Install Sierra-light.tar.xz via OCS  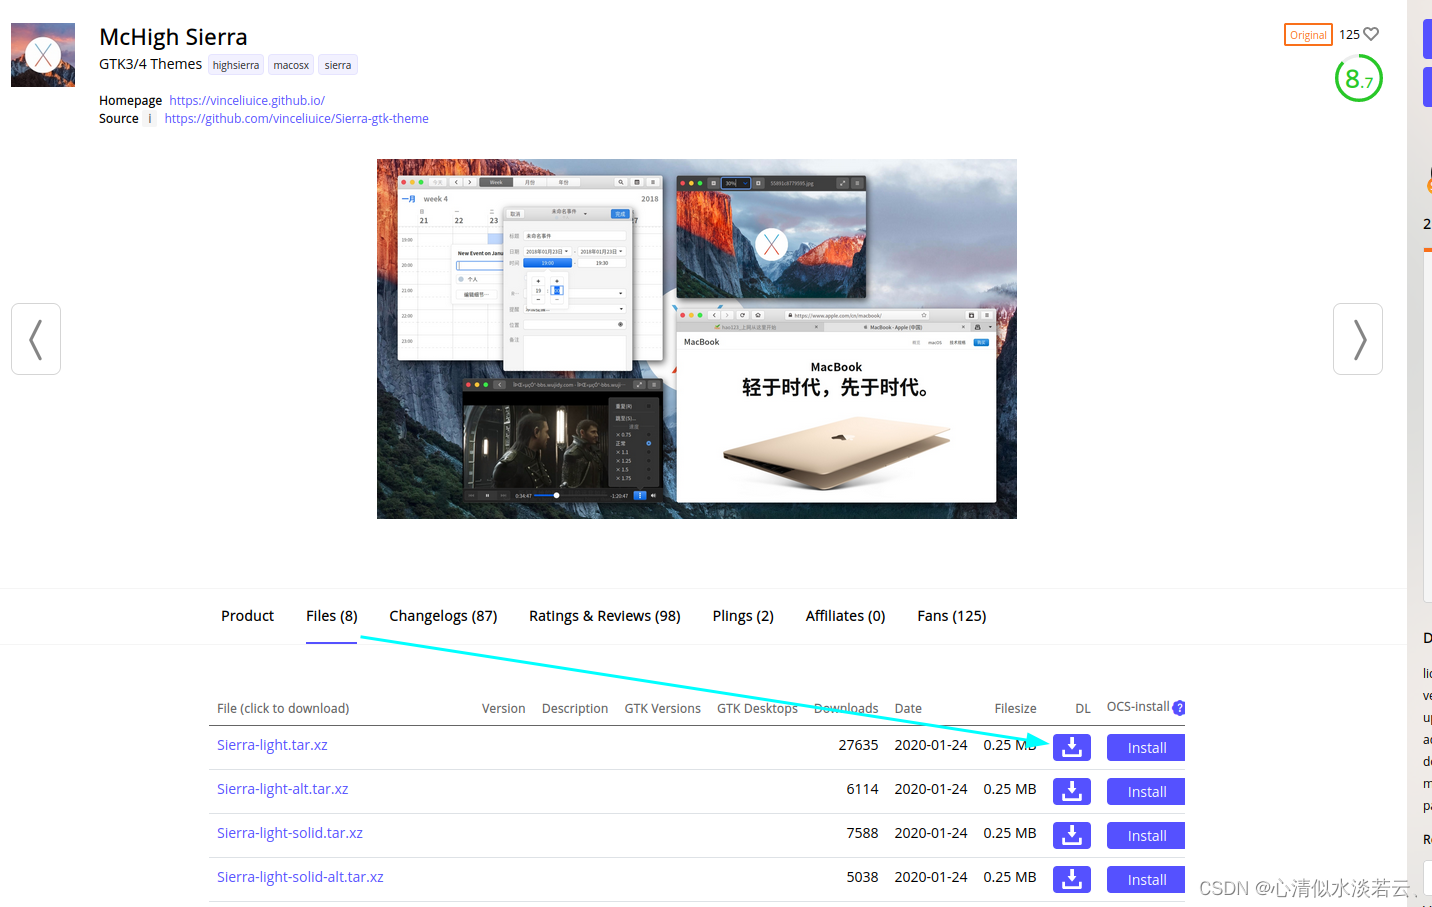[1146, 748]
